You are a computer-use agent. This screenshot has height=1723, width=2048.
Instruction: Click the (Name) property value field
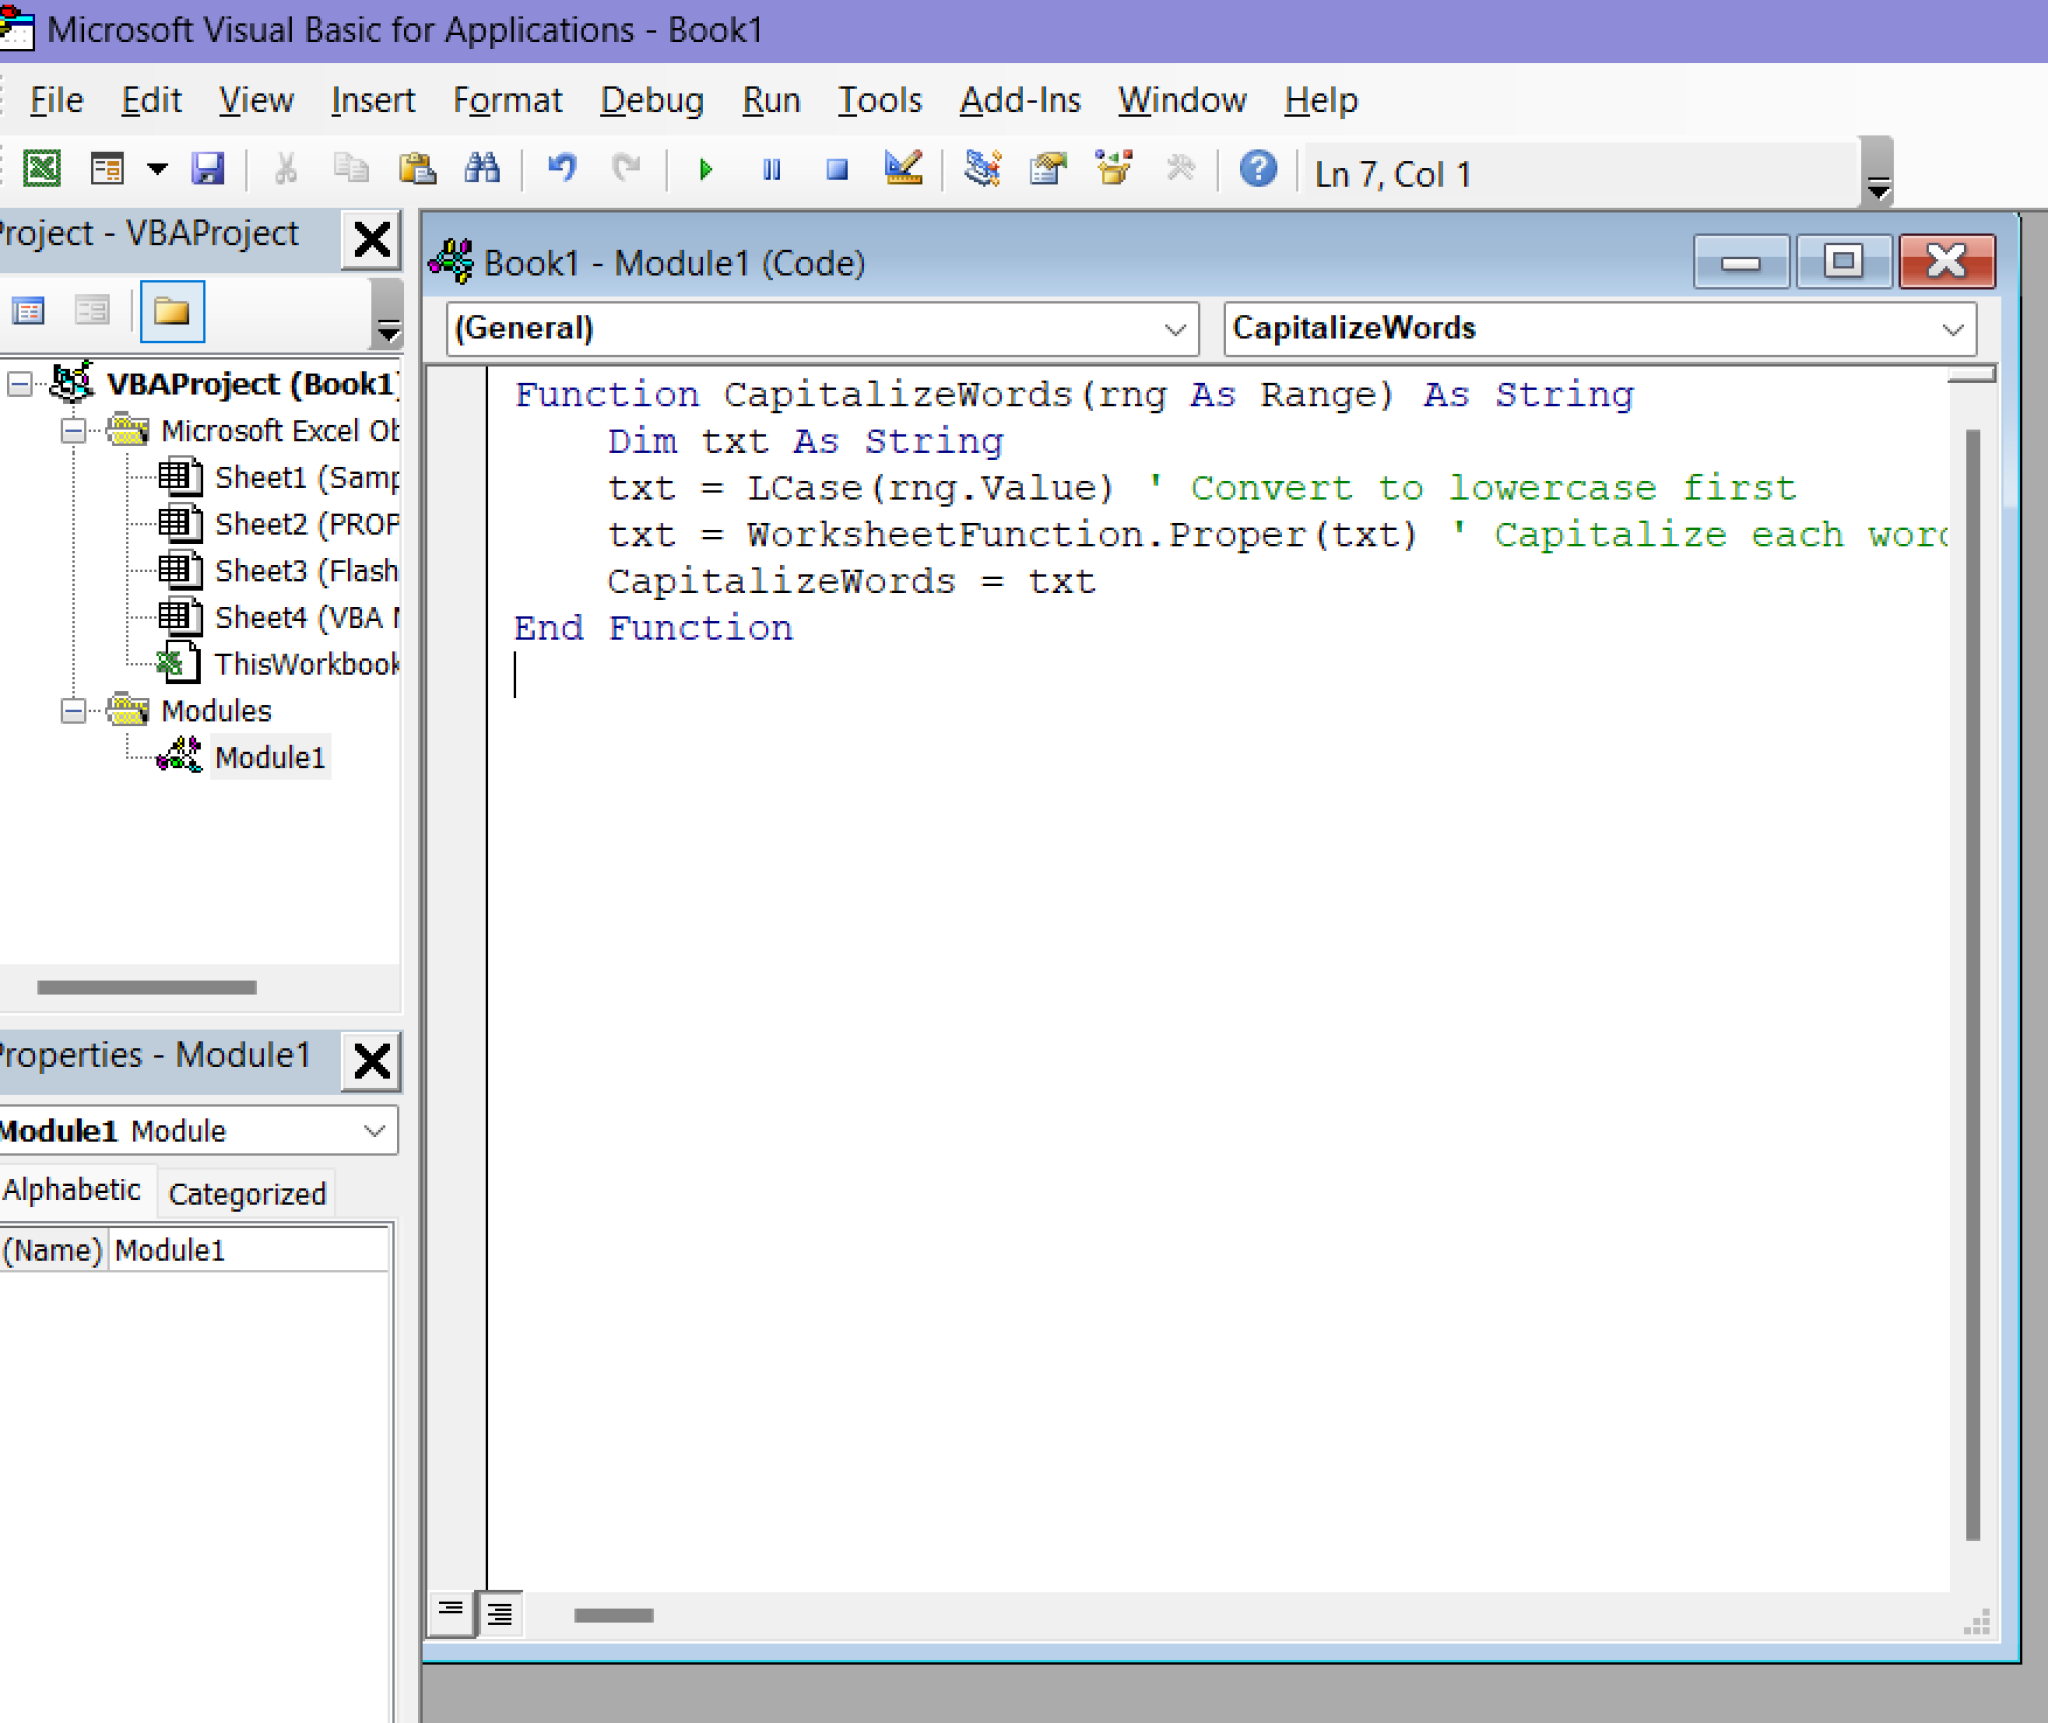(248, 1250)
